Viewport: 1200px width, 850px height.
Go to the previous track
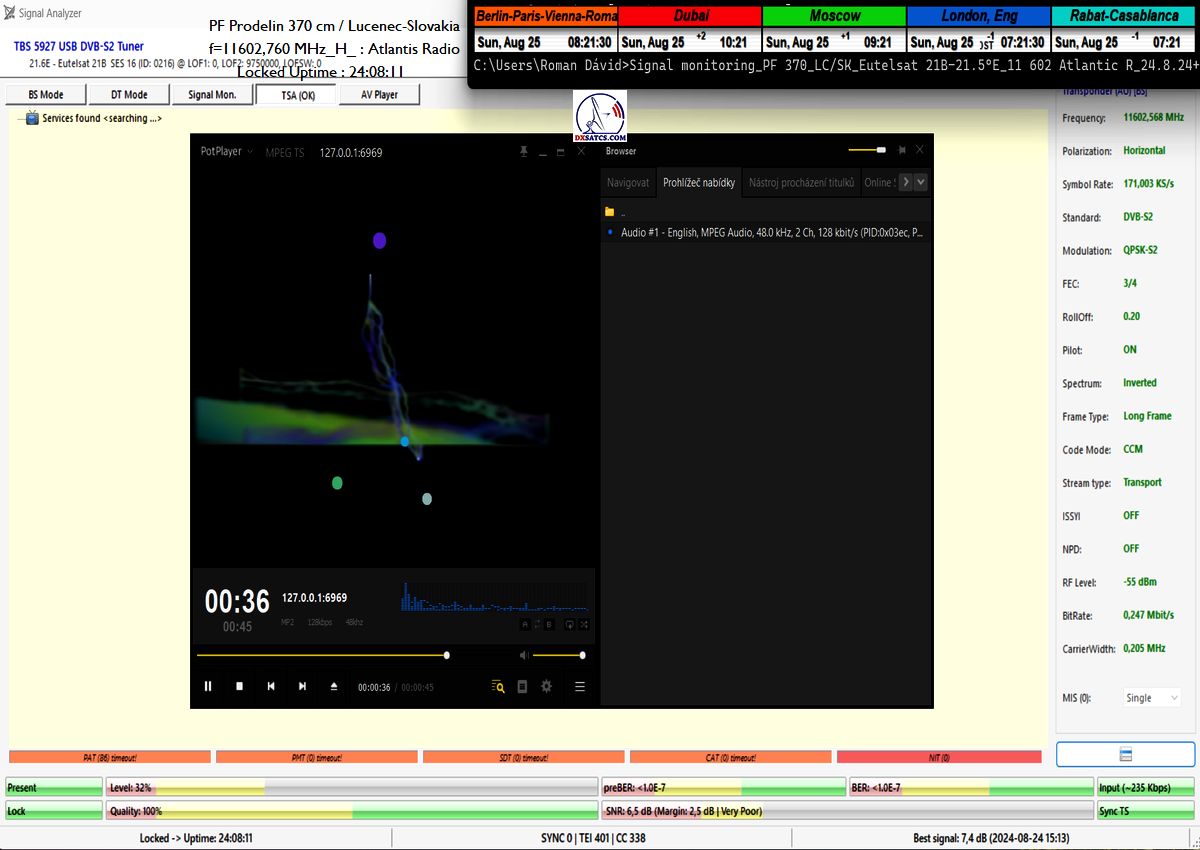tap(270, 686)
